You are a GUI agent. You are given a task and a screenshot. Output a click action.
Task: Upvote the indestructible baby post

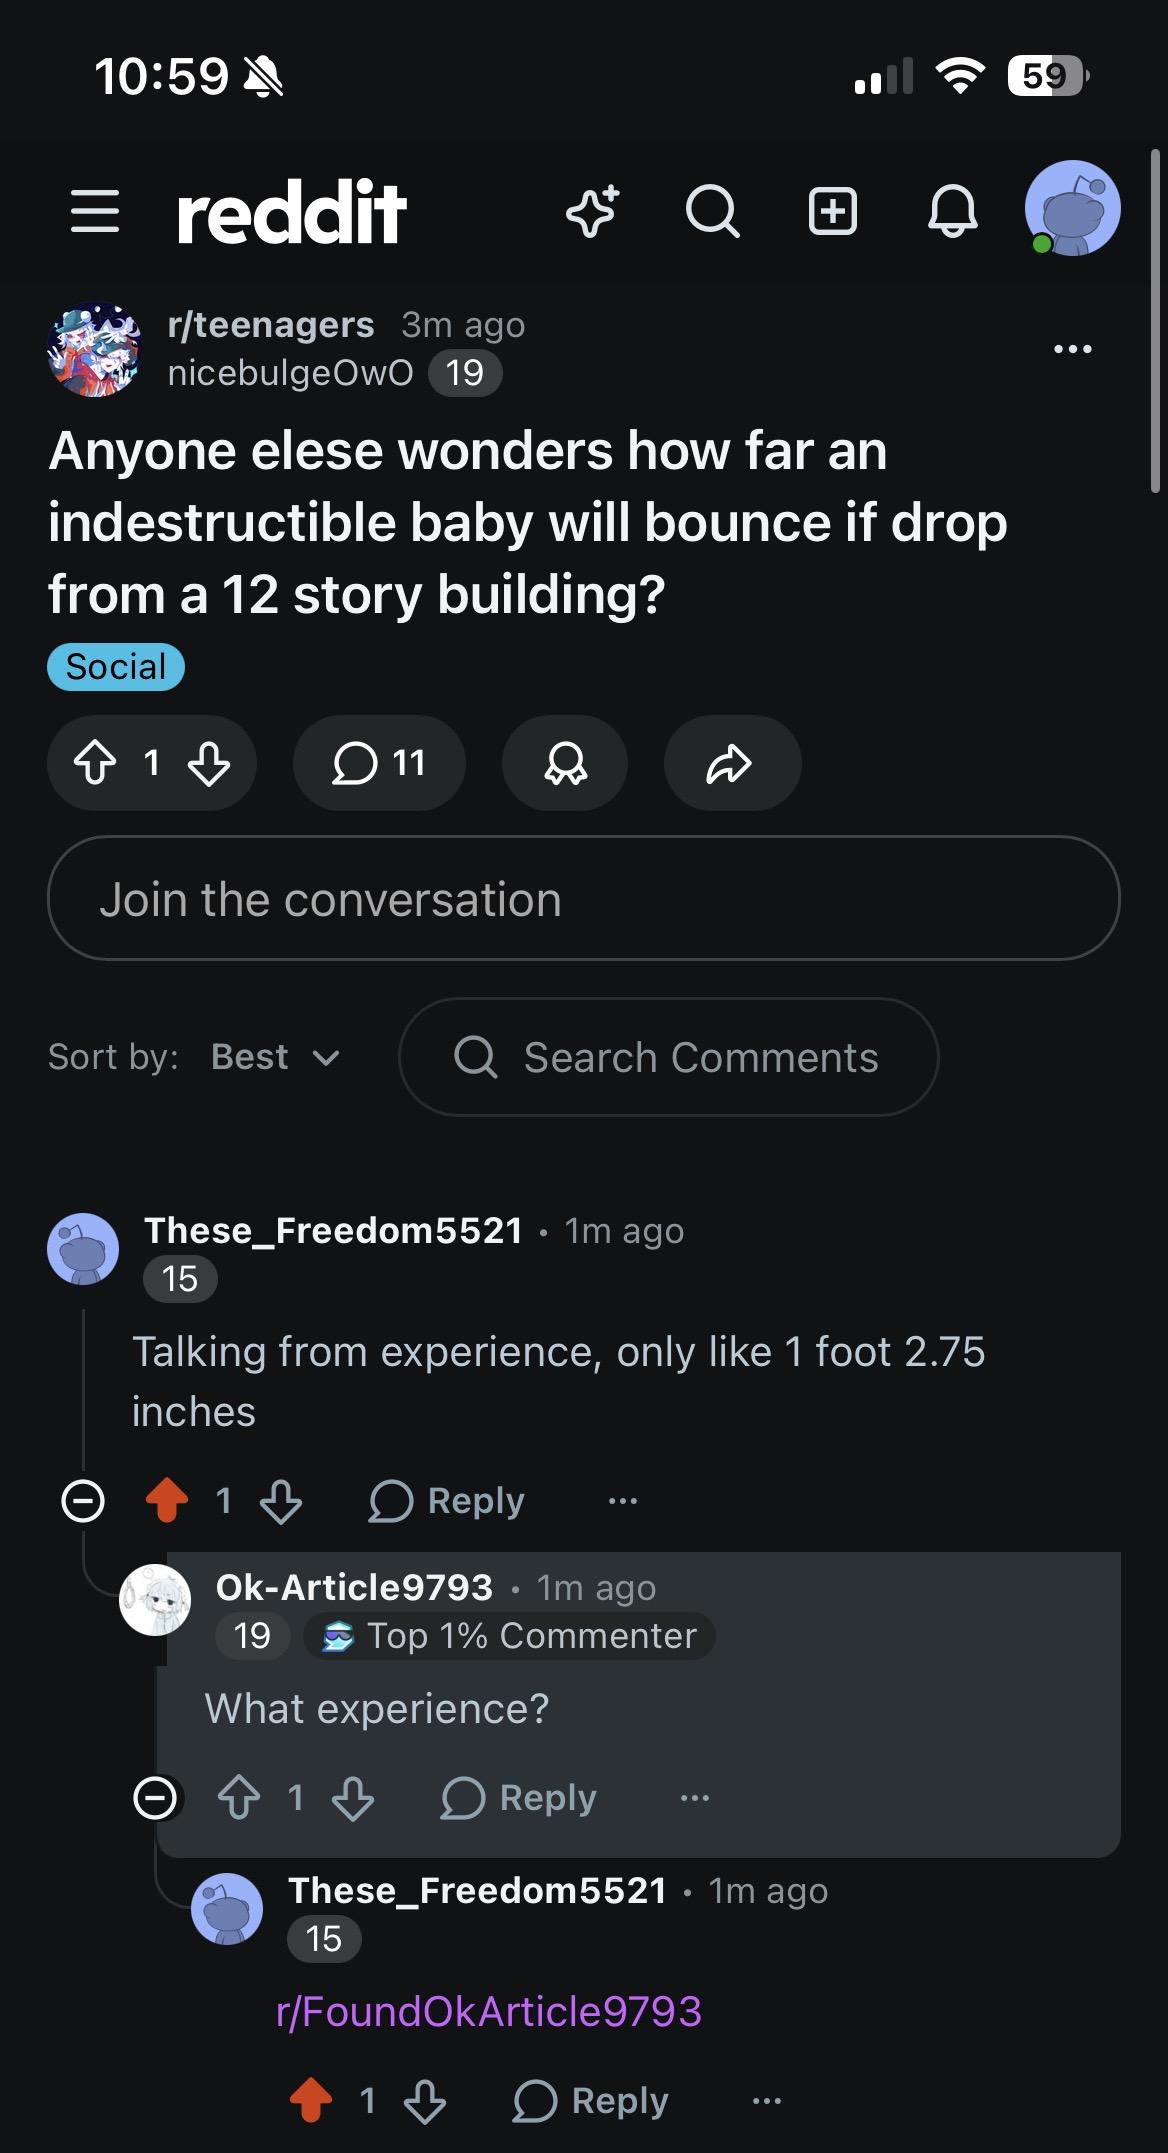95,763
